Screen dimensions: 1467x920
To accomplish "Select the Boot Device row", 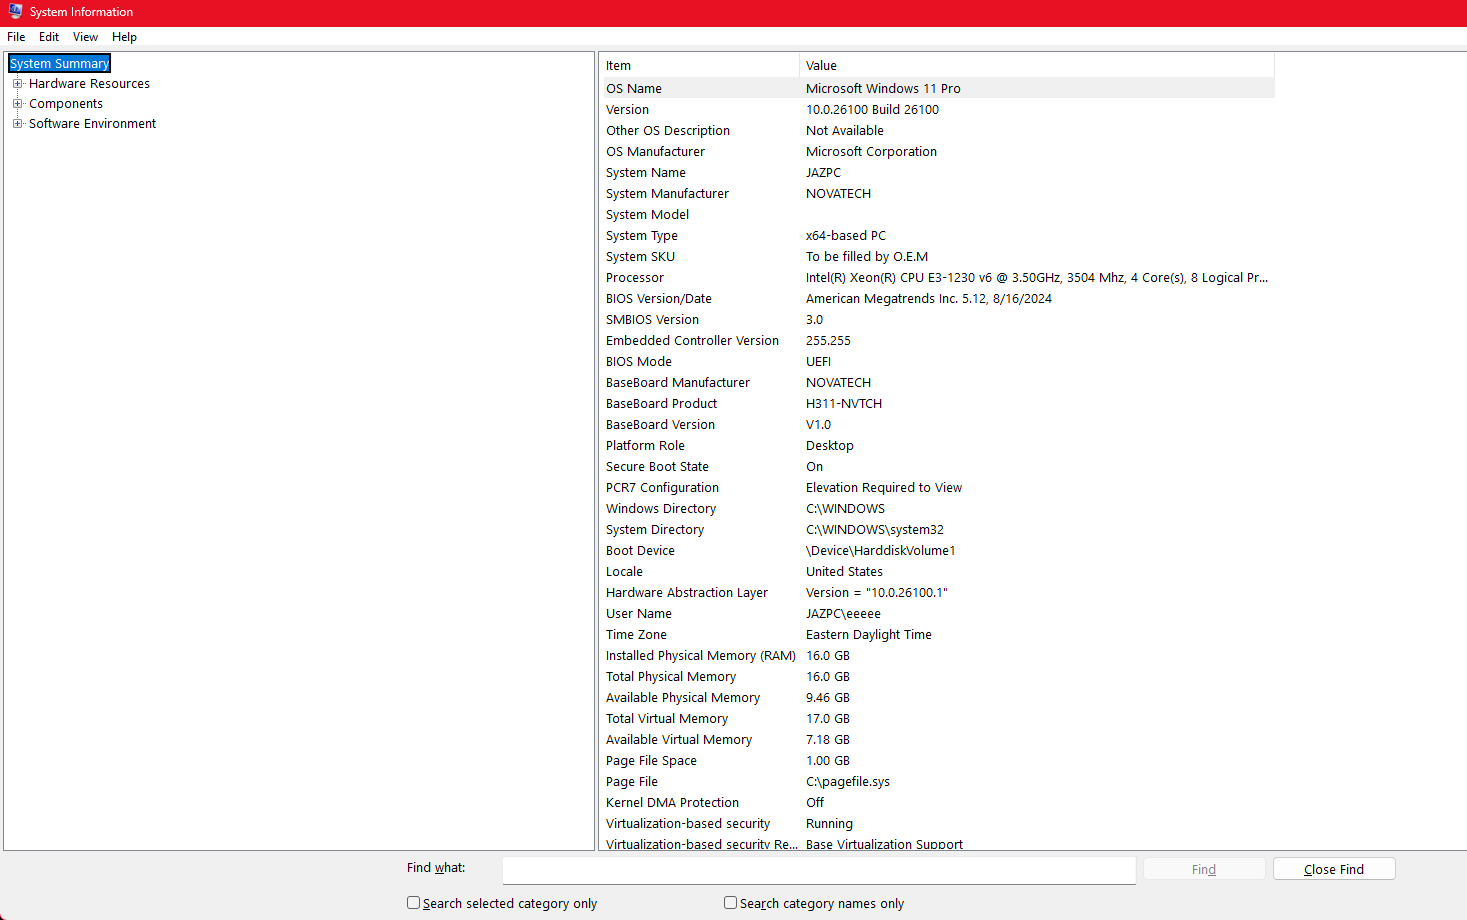I will point(939,550).
